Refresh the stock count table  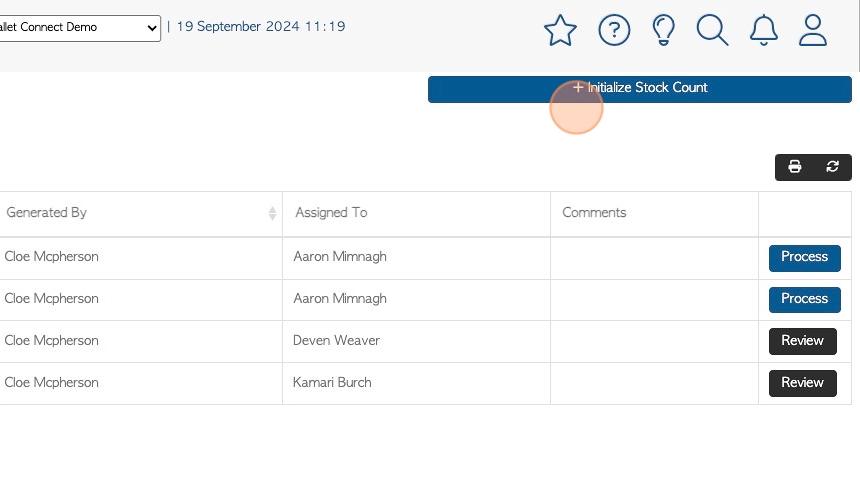832,167
